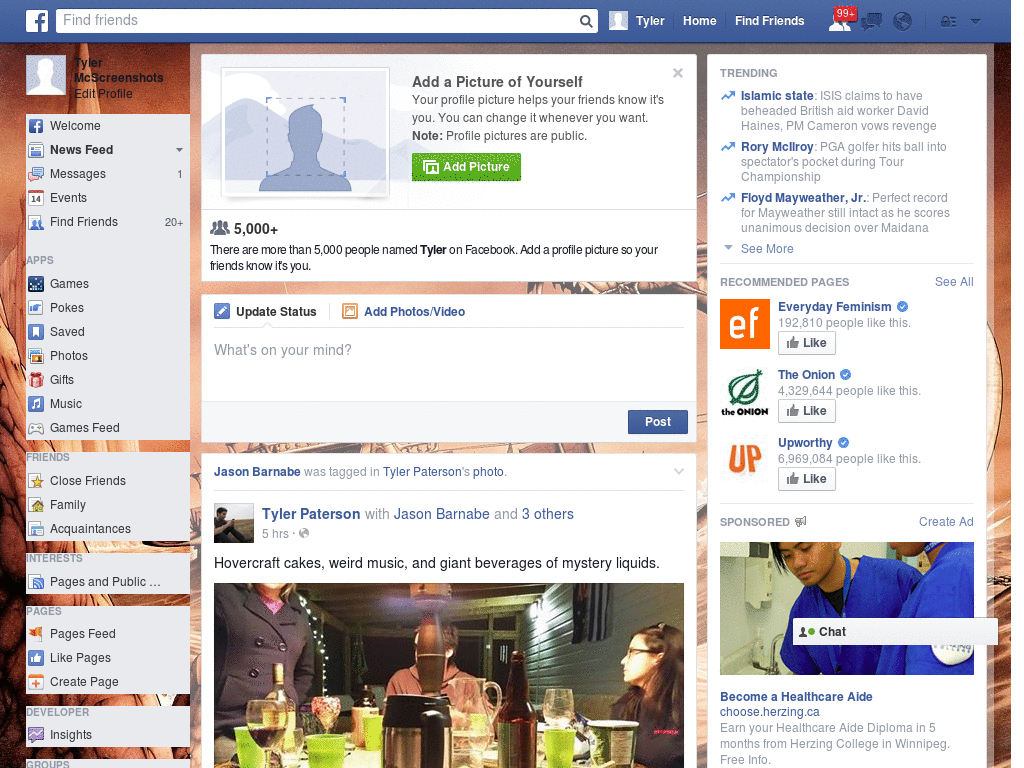Open friend requests icon with 99+ badge
The image size is (1024, 768).
coord(841,21)
